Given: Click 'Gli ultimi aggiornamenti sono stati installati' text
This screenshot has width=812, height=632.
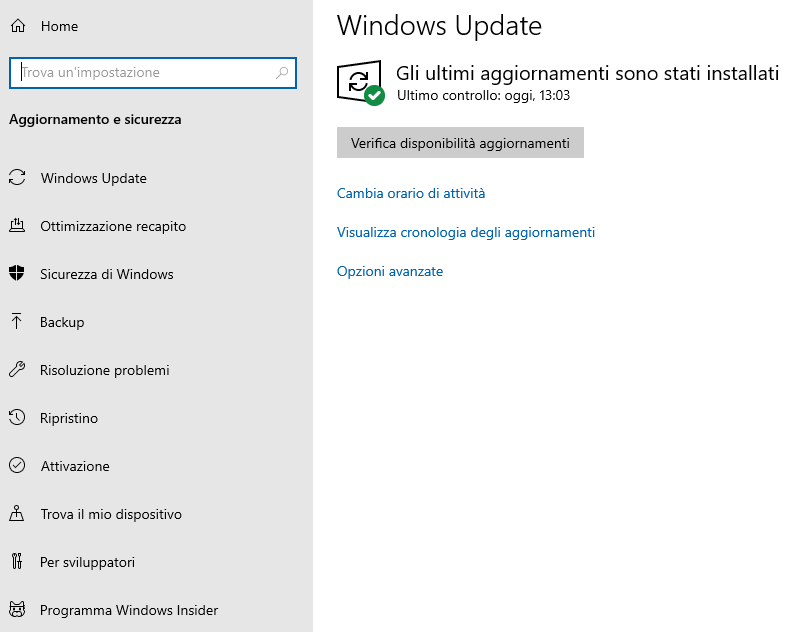Looking at the screenshot, I should pos(587,74).
